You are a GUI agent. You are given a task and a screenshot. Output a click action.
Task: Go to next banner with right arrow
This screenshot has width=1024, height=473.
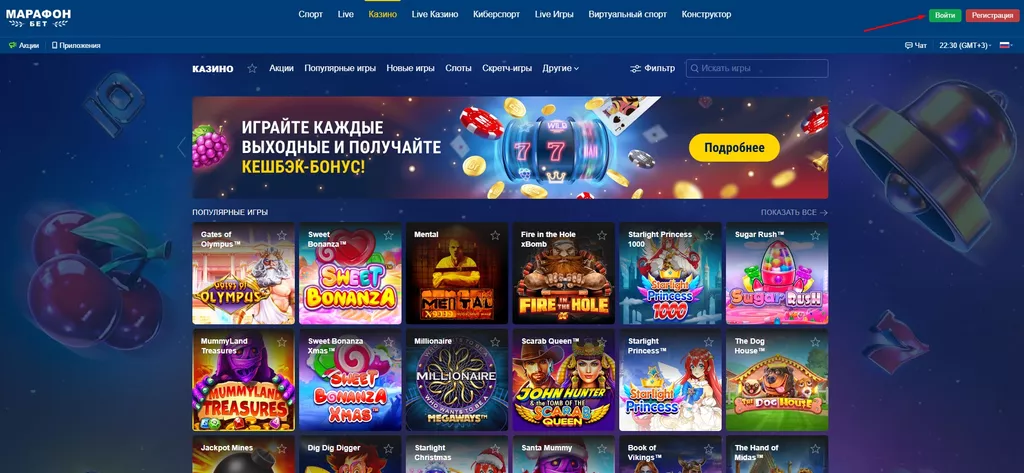point(839,148)
